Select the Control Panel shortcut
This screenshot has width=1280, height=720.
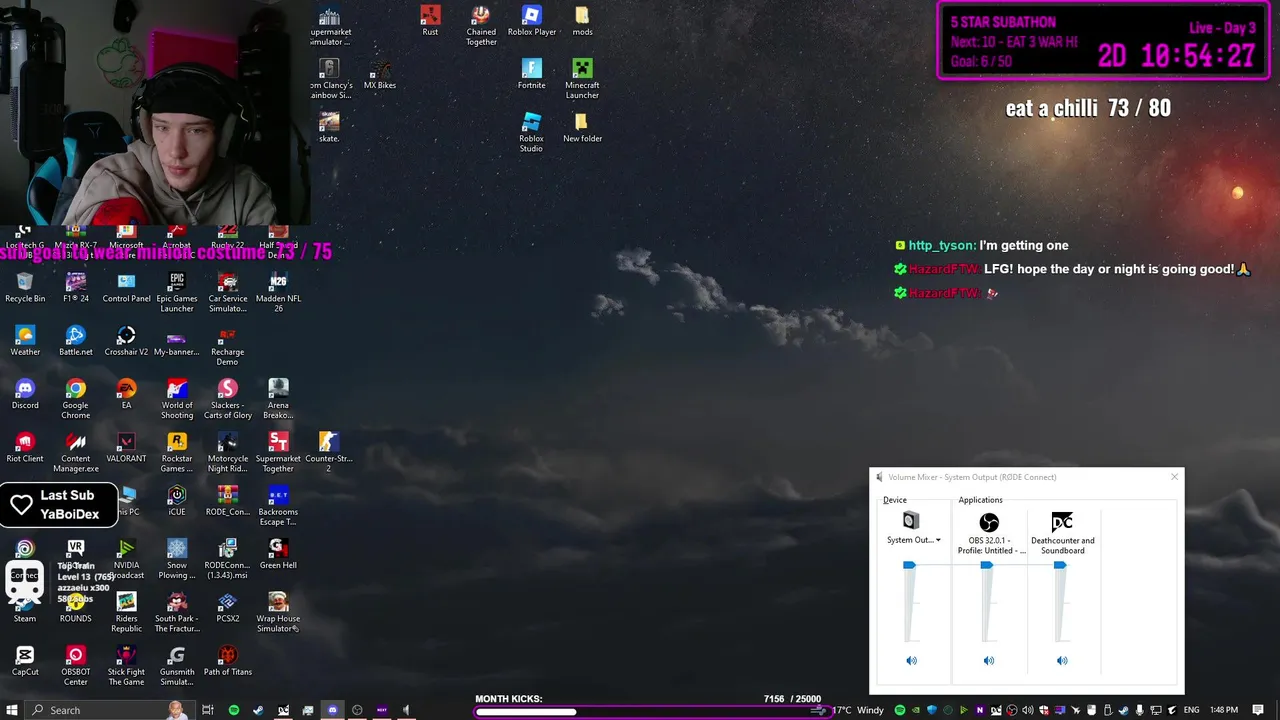tap(126, 287)
